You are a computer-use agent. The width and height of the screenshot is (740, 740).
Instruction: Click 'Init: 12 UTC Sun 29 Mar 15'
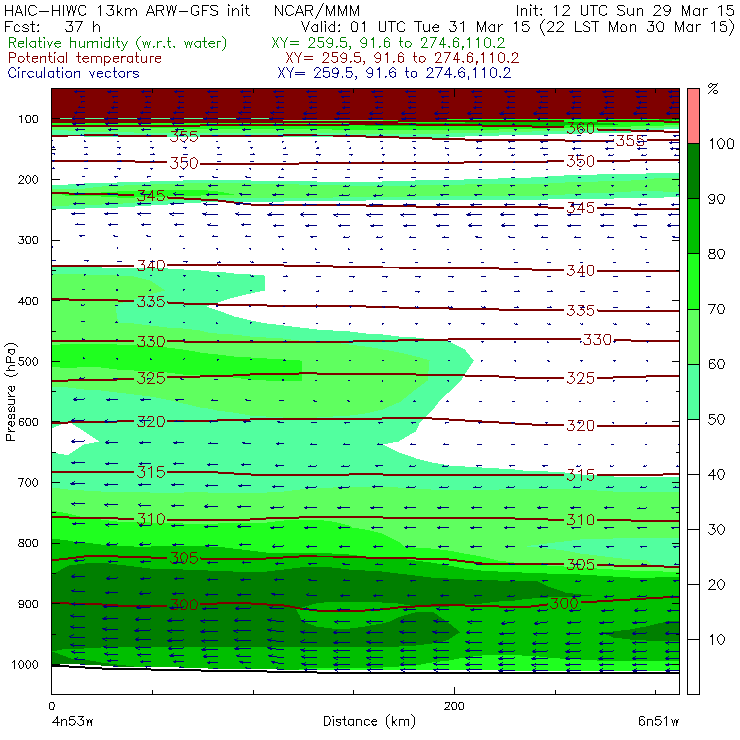tap(625, 10)
